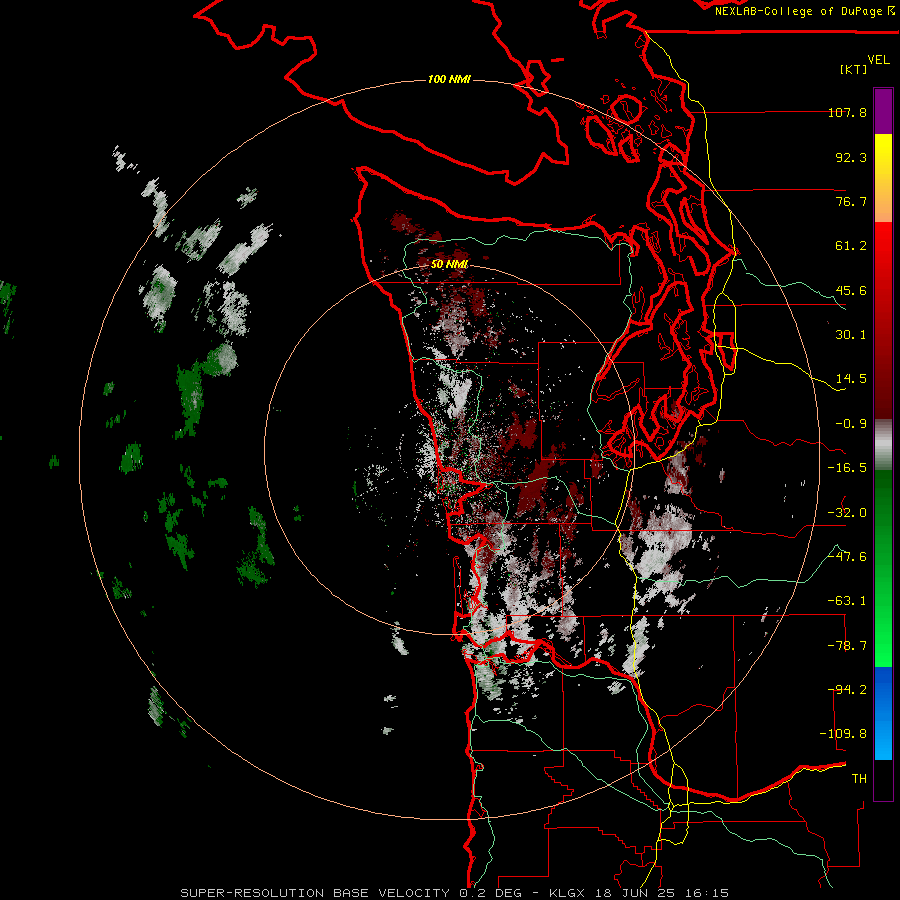
Task: Select the 76.7 velocity scale value
Action: (851, 201)
